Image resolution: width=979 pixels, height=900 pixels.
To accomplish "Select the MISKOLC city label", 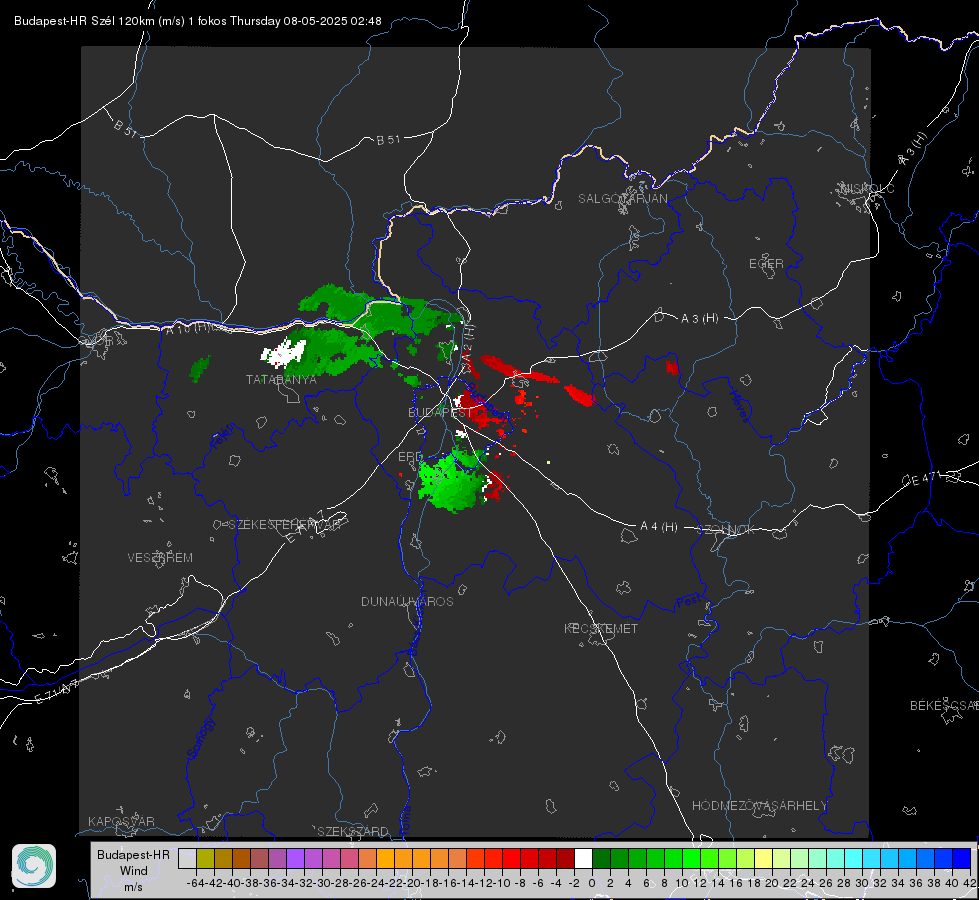I will click(867, 189).
